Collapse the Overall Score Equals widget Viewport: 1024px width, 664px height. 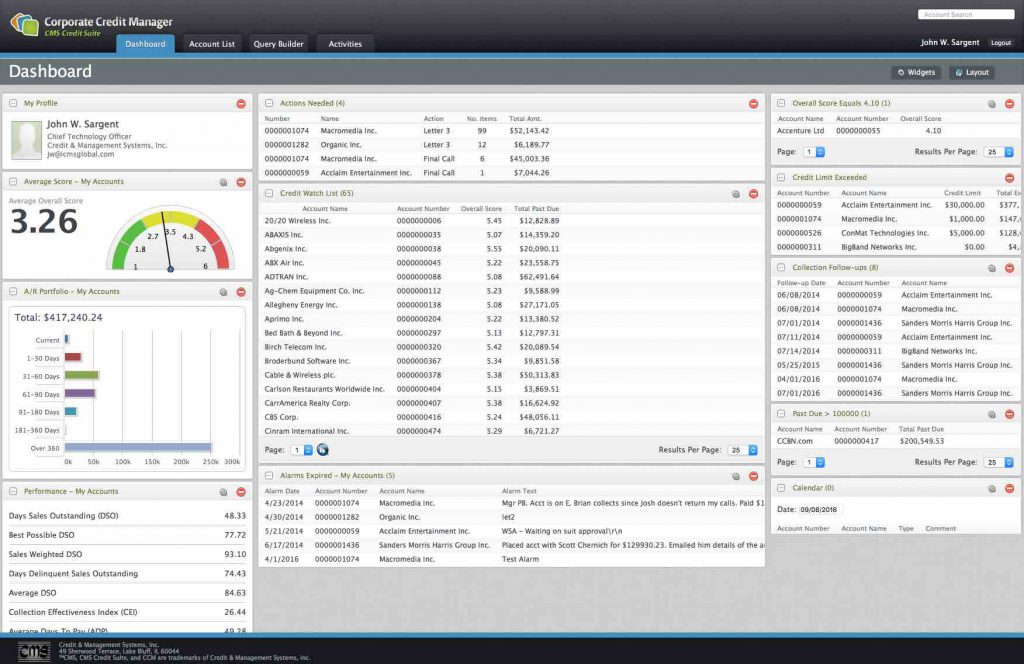(781, 103)
